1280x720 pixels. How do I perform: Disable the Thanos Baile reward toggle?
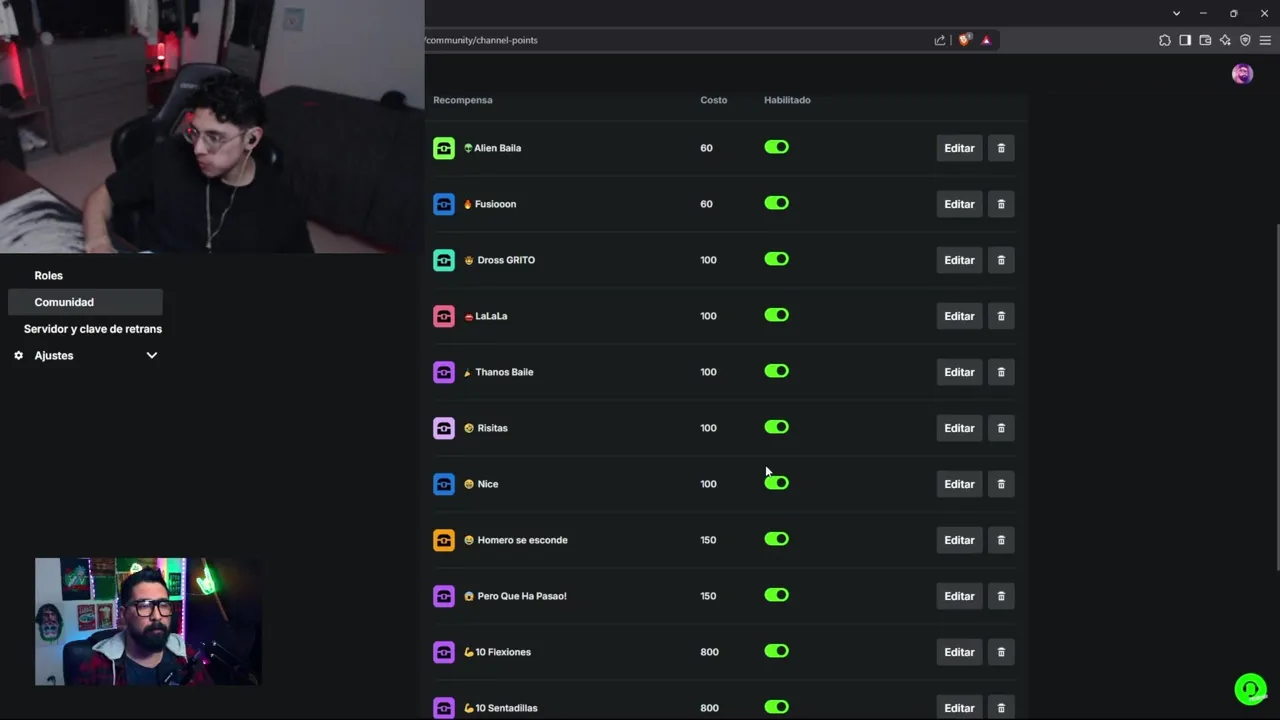click(777, 371)
